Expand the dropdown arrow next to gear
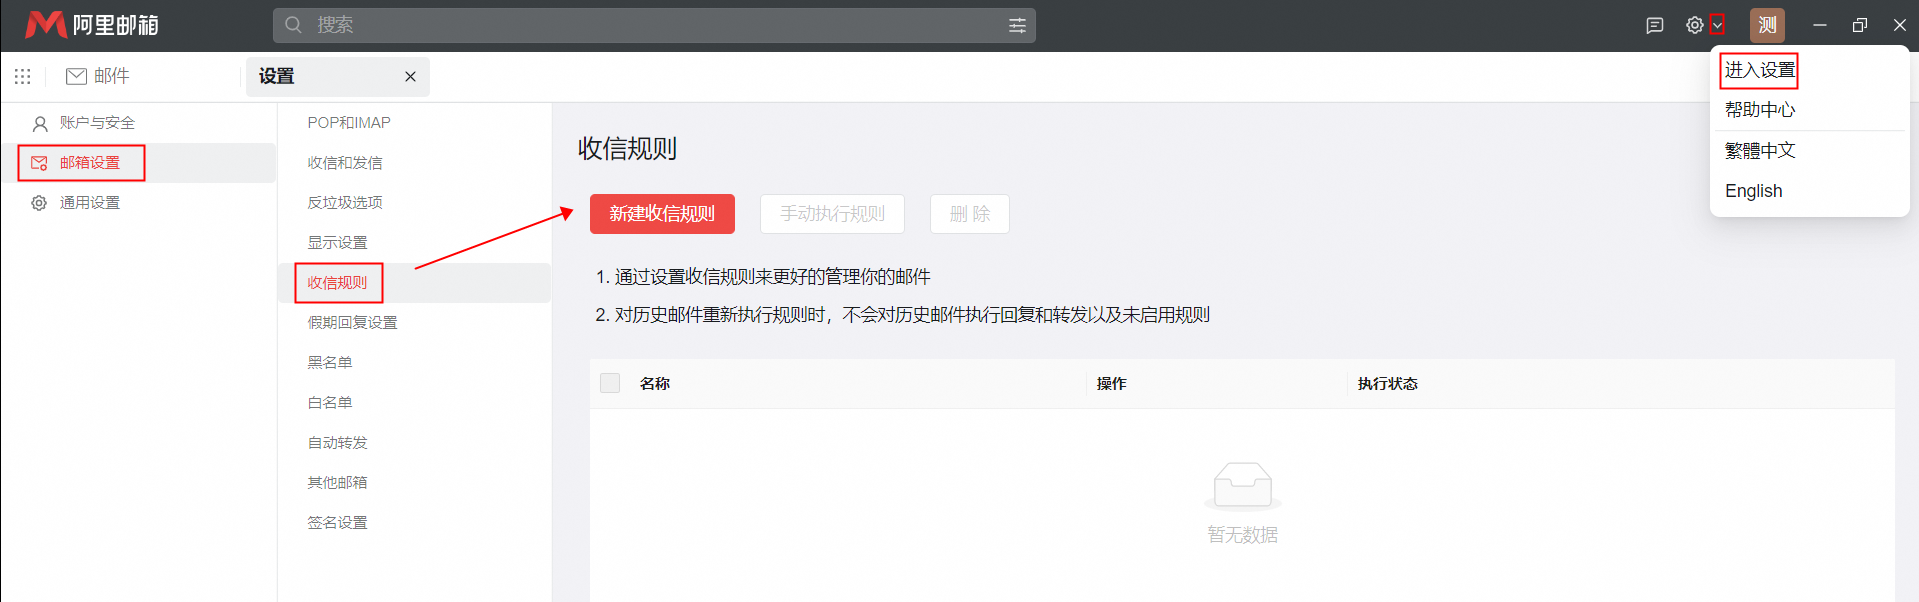The width and height of the screenshot is (1919, 602). pos(1717,26)
